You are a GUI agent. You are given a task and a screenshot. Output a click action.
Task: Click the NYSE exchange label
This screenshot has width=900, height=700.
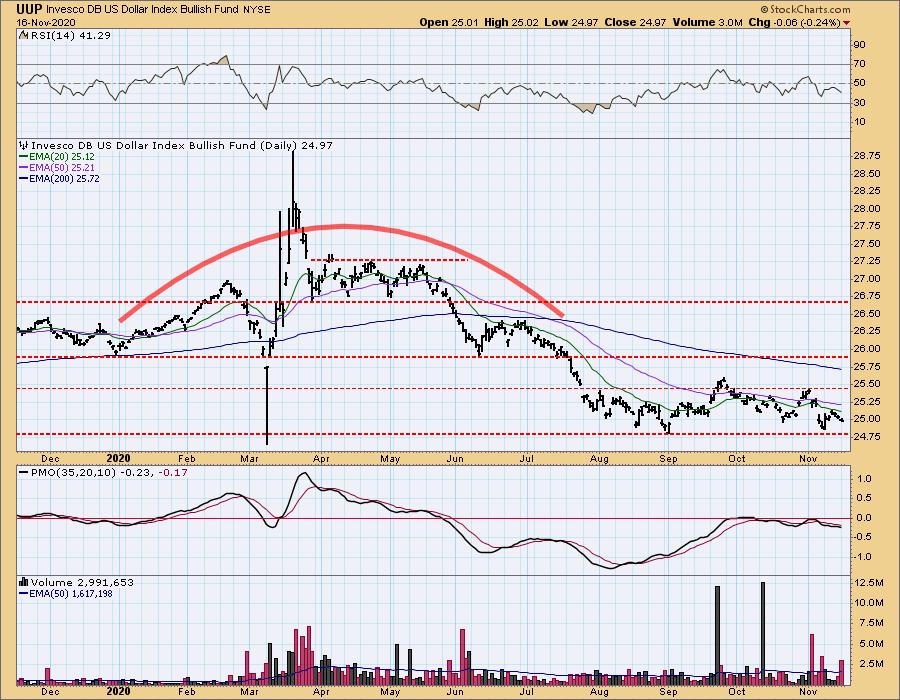click(257, 10)
